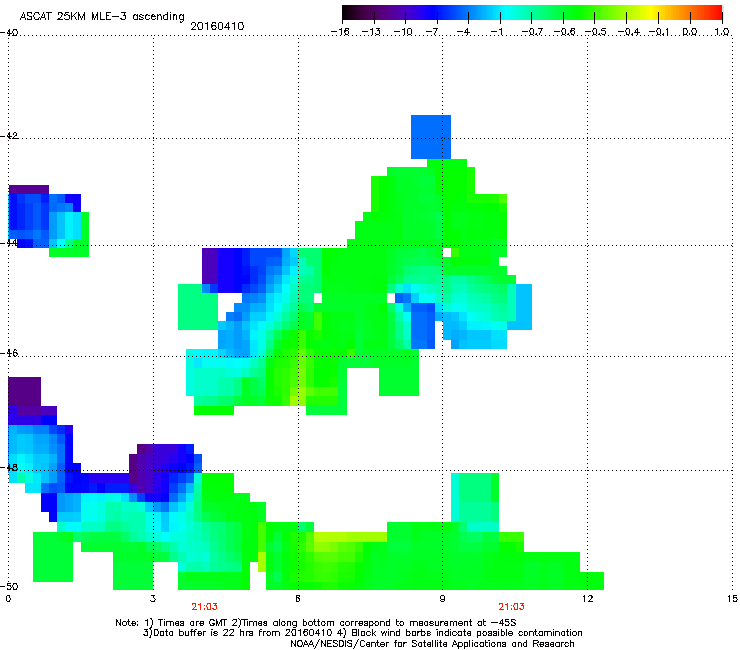The height and width of the screenshot is (650, 740).
Task: Select the -1 color bar label
Action: 496,32
